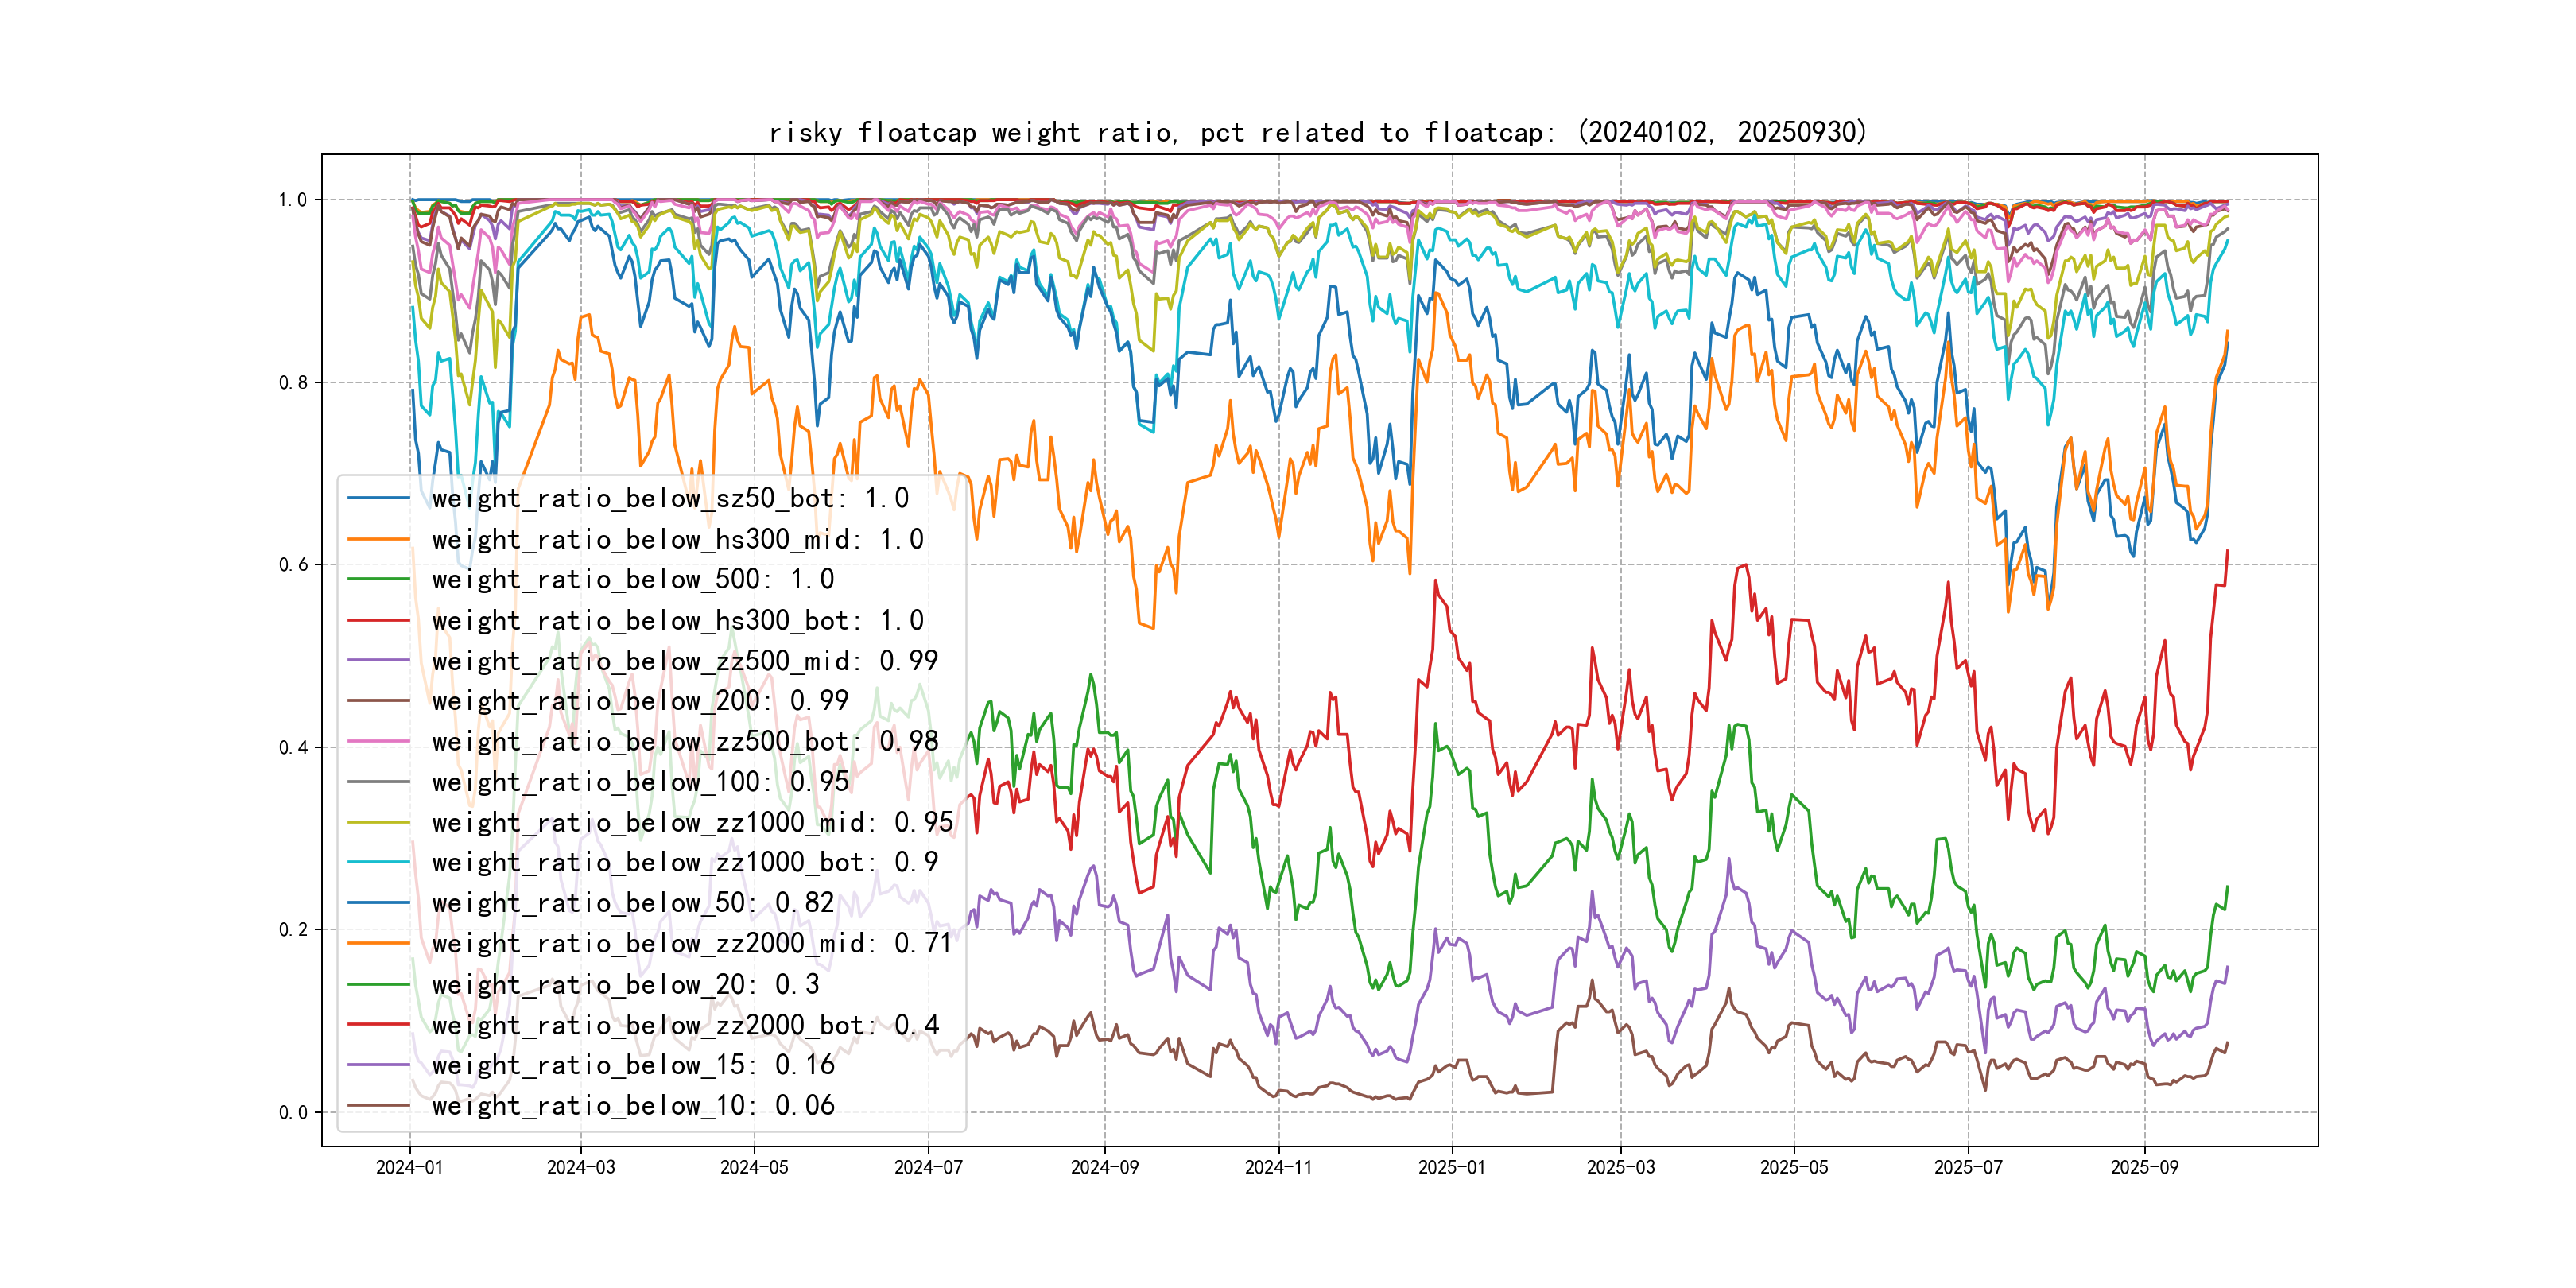
Task: Click the color line swatch beside weight_ratio_below_zz1000_bot
Action: click(x=379, y=862)
